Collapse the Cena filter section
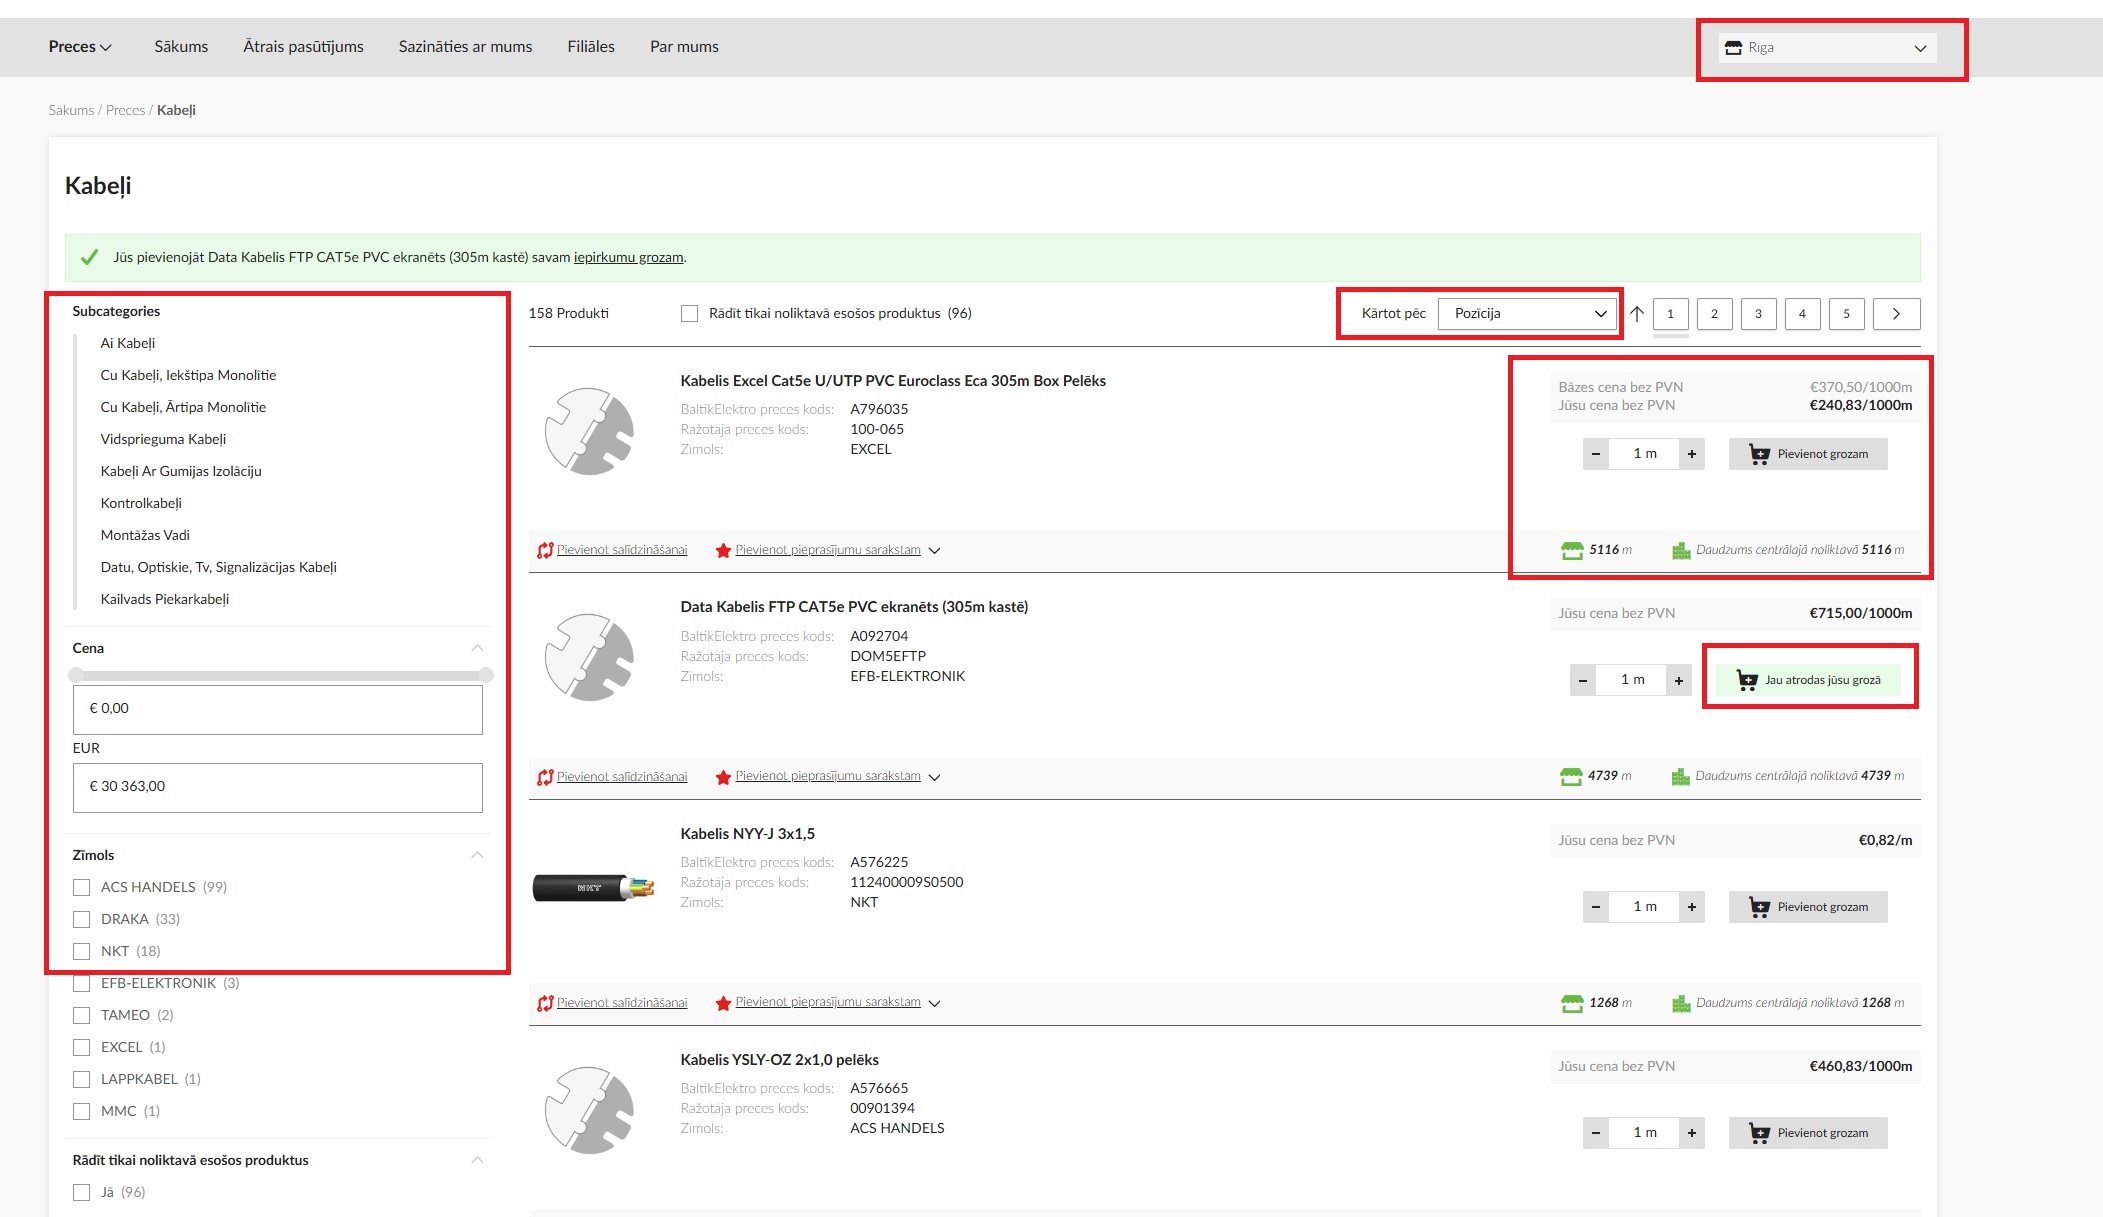This screenshot has height=1217, width=2103. click(477, 648)
